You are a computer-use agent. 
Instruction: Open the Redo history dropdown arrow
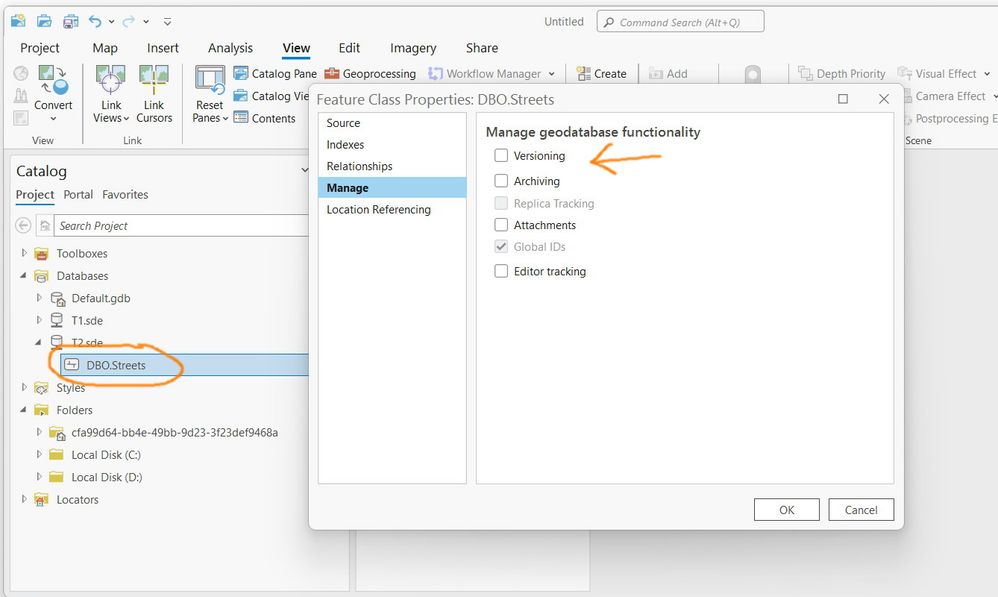tap(146, 22)
